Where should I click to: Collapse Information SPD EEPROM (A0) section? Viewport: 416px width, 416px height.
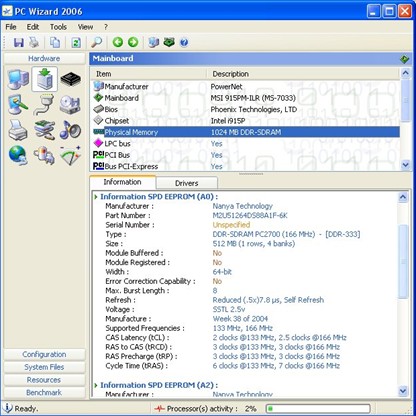coord(96,197)
